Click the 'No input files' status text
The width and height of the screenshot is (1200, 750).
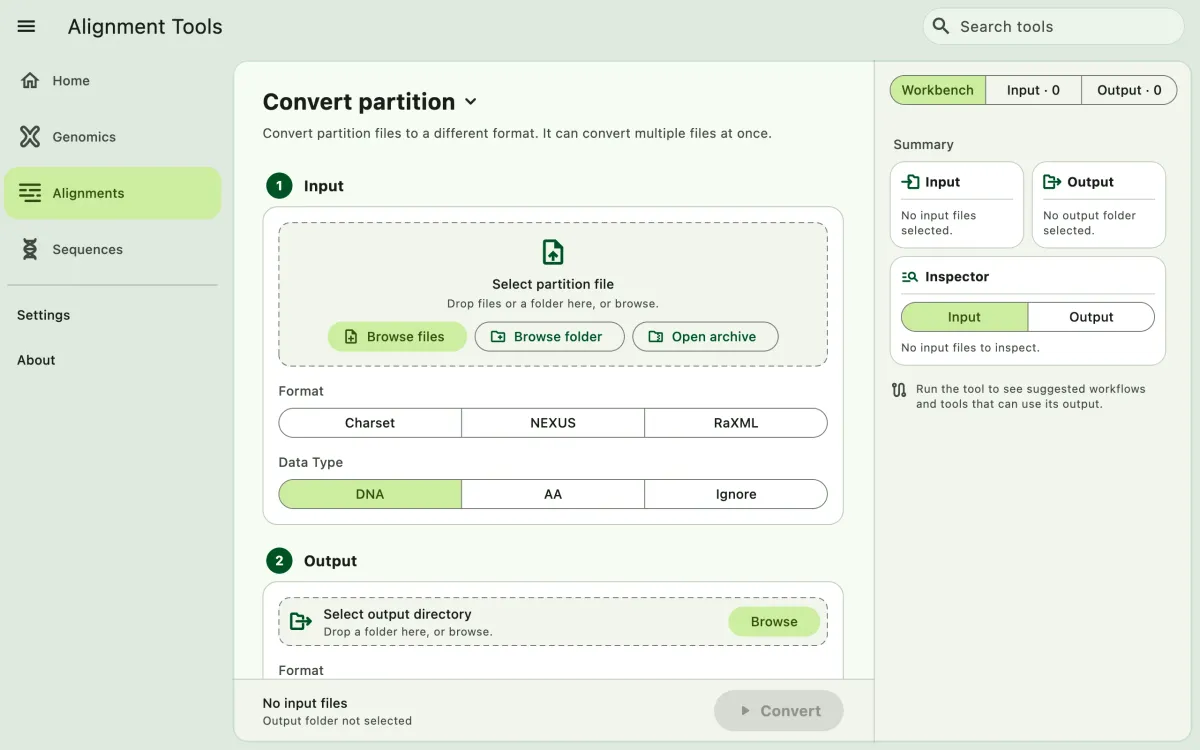click(x=305, y=703)
